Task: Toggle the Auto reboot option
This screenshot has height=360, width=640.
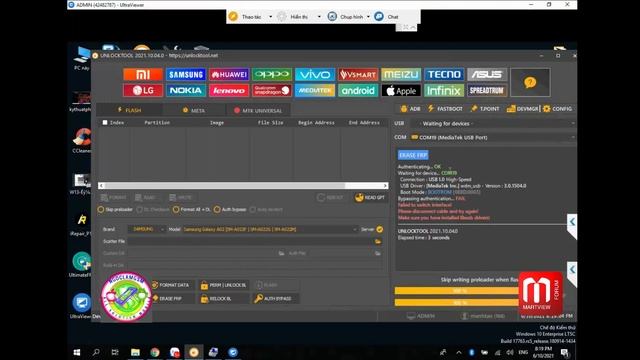Action: pyautogui.click(x=266, y=209)
